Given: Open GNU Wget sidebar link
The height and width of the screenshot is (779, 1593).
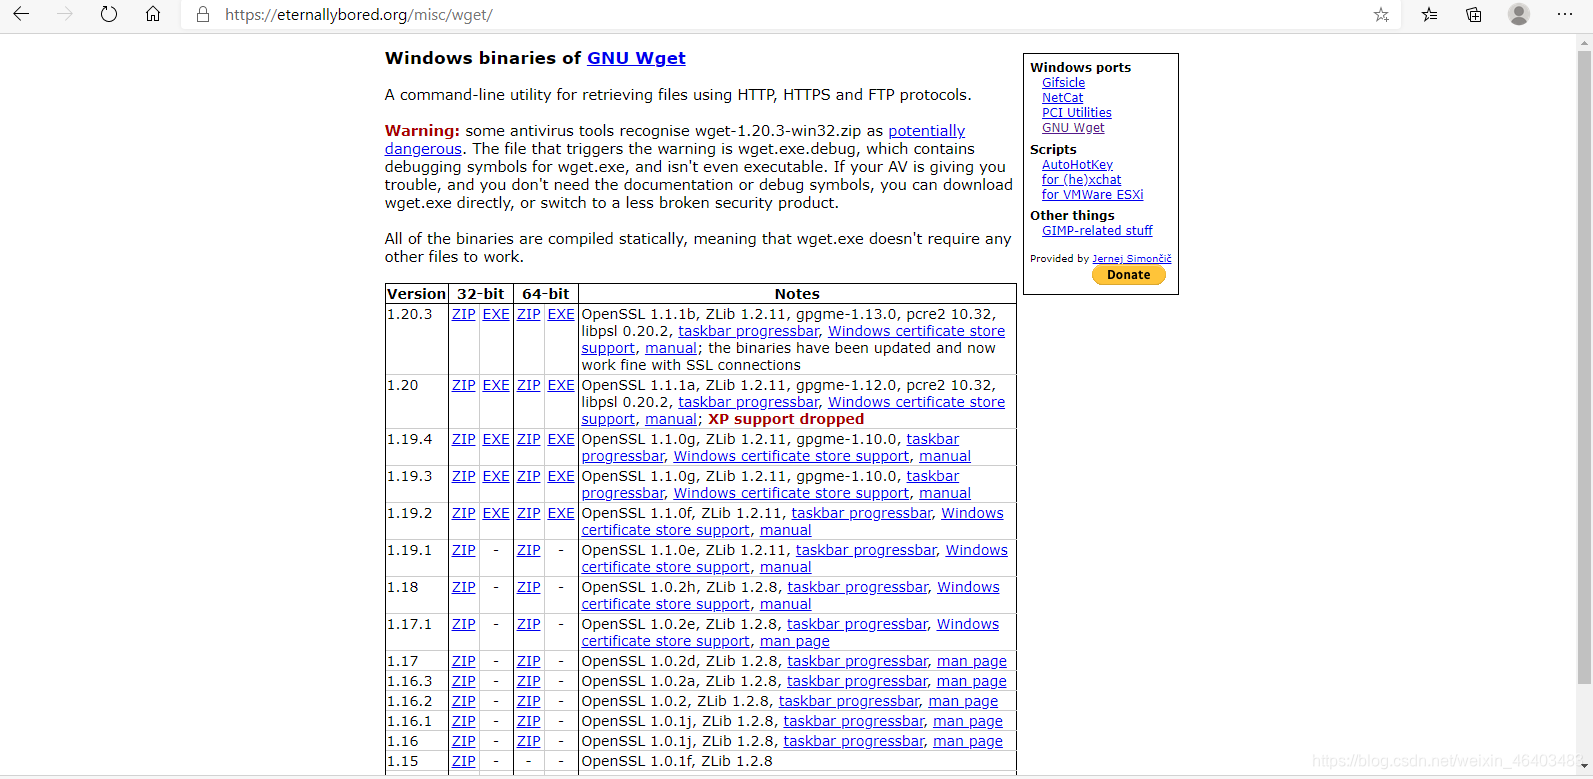Looking at the screenshot, I should [1073, 128].
